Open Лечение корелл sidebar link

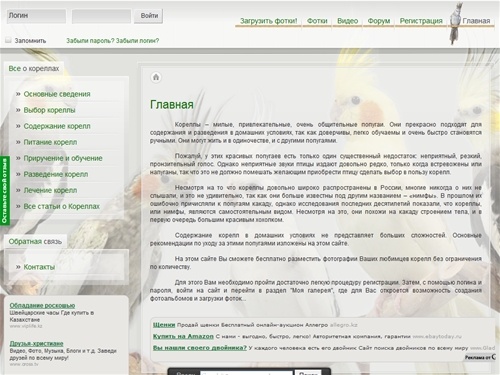[50, 190]
